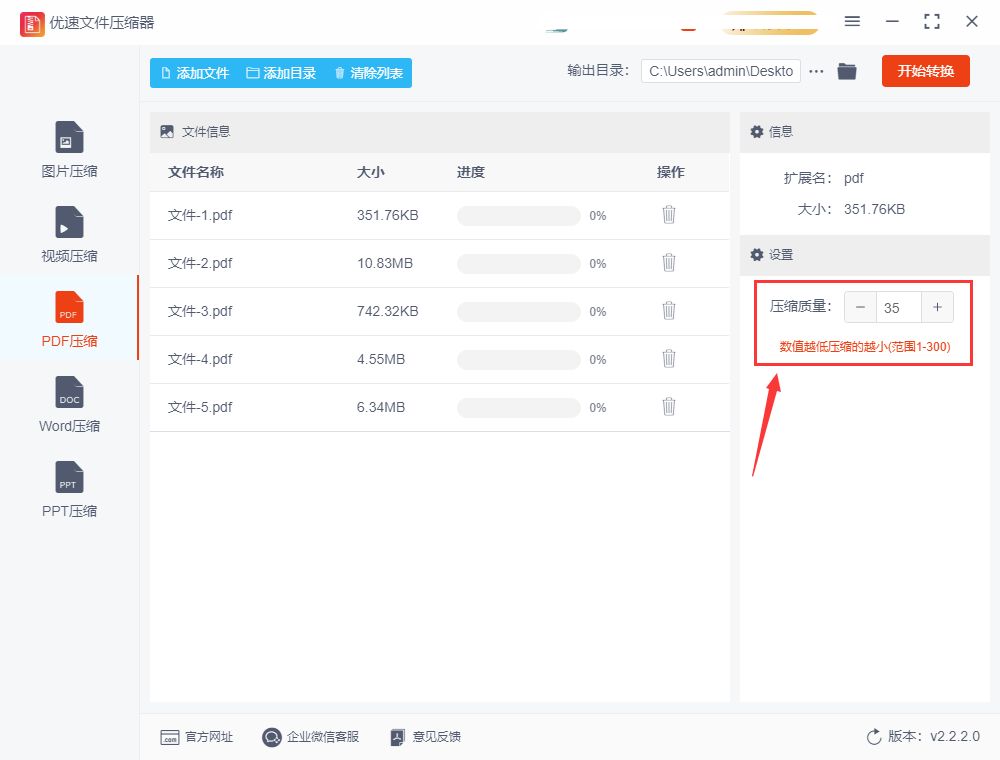Delete 文件-5.pdf using its trash icon
The height and width of the screenshot is (760, 1000).
[668, 406]
